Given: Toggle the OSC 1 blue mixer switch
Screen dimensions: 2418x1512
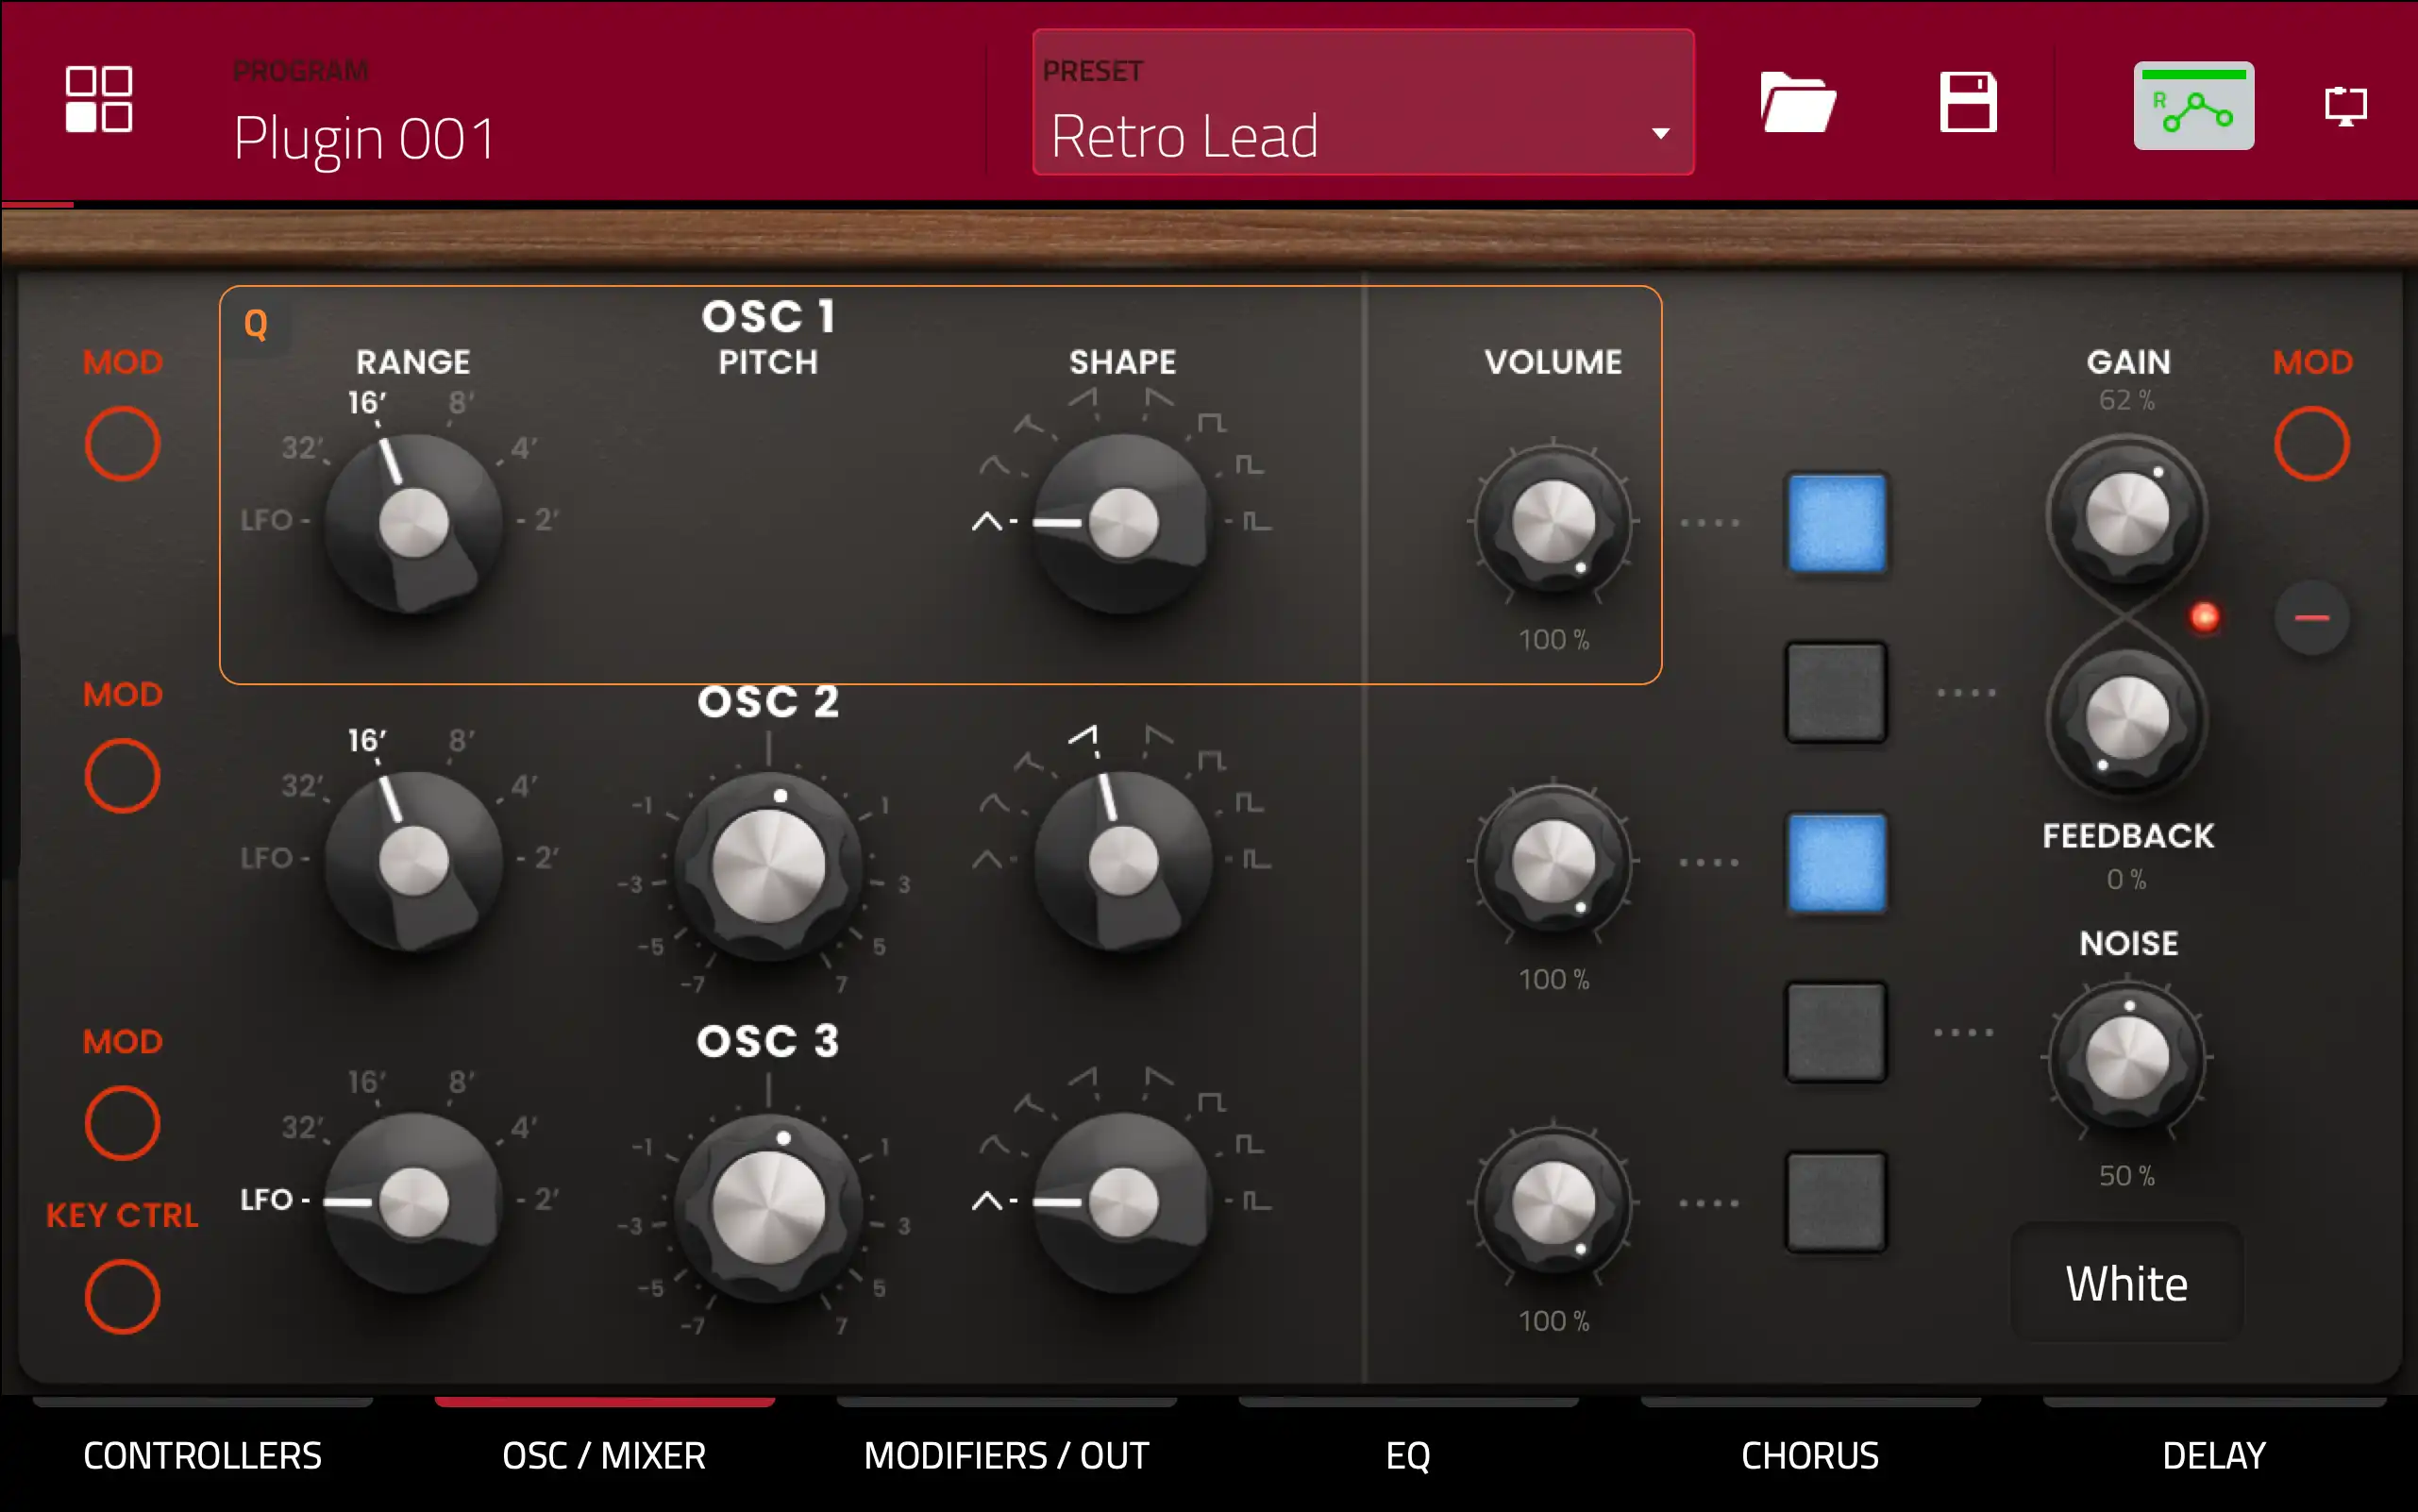Looking at the screenshot, I should point(1836,523).
